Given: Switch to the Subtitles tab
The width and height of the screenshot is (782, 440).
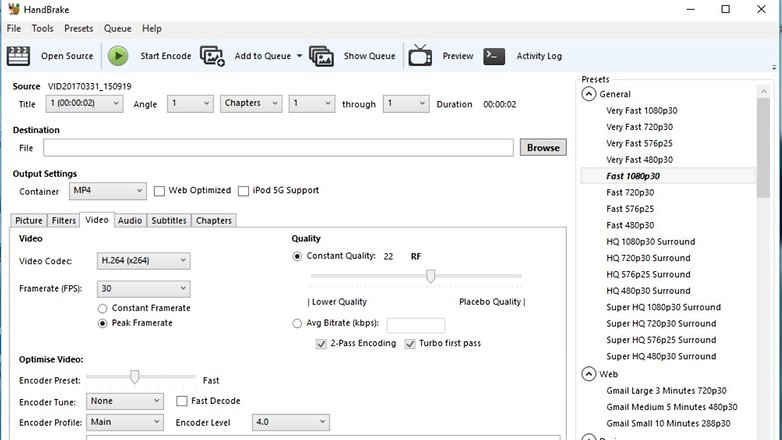Looking at the screenshot, I should point(169,220).
